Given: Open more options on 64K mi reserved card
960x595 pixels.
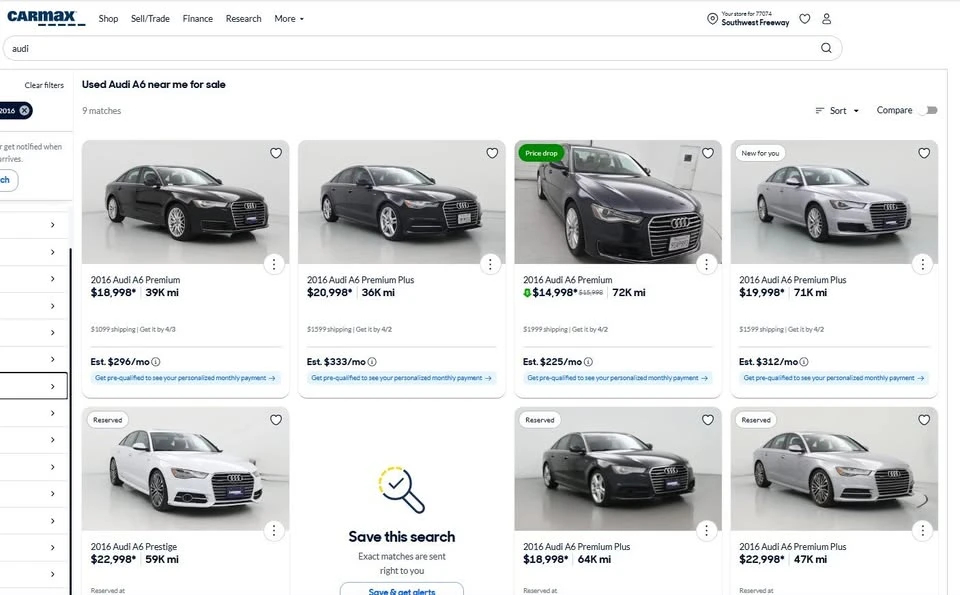Looking at the screenshot, I should coord(706,531).
